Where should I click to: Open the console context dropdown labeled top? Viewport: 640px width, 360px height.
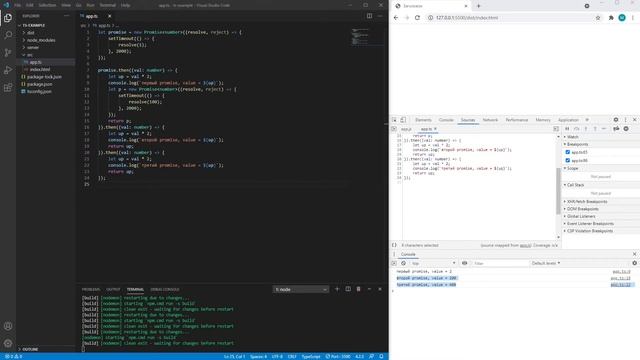click(x=433, y=263)
